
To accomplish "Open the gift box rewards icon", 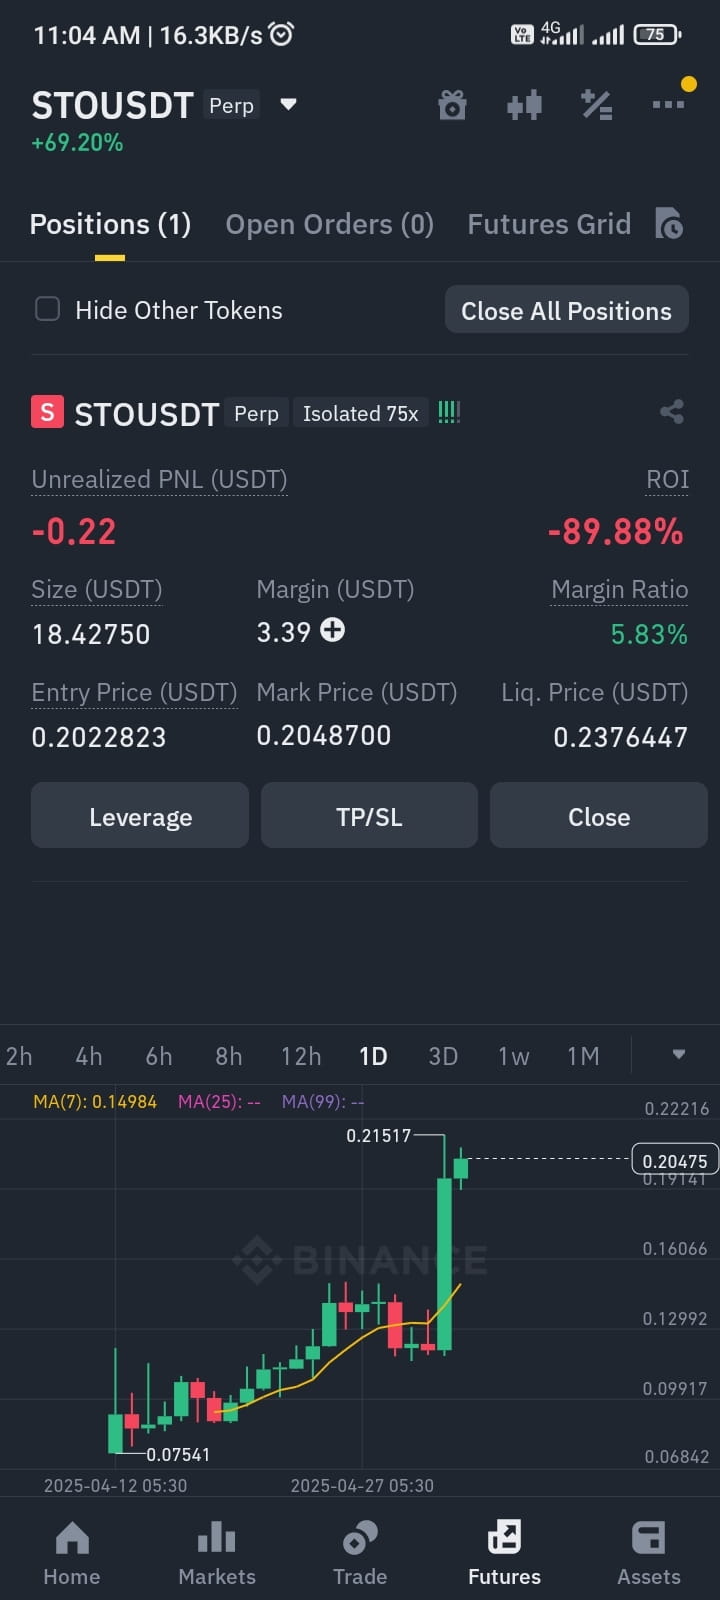I will (452, 105).
